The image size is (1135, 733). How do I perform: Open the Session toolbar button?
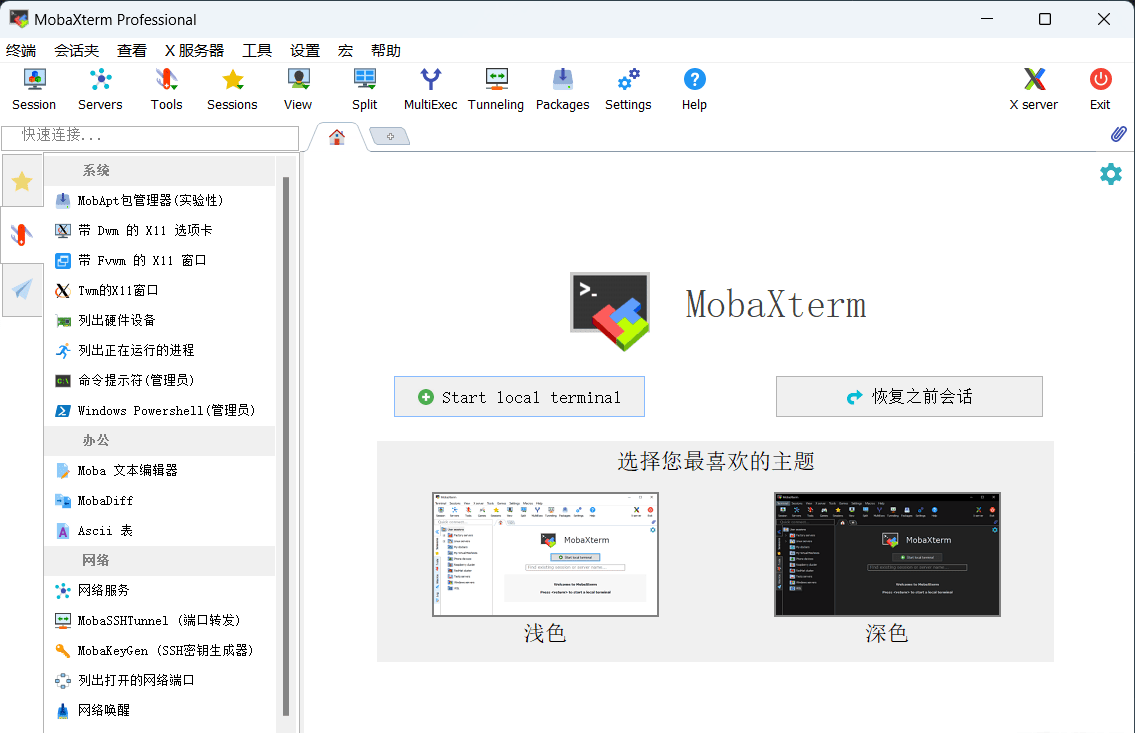click(34, 90)
